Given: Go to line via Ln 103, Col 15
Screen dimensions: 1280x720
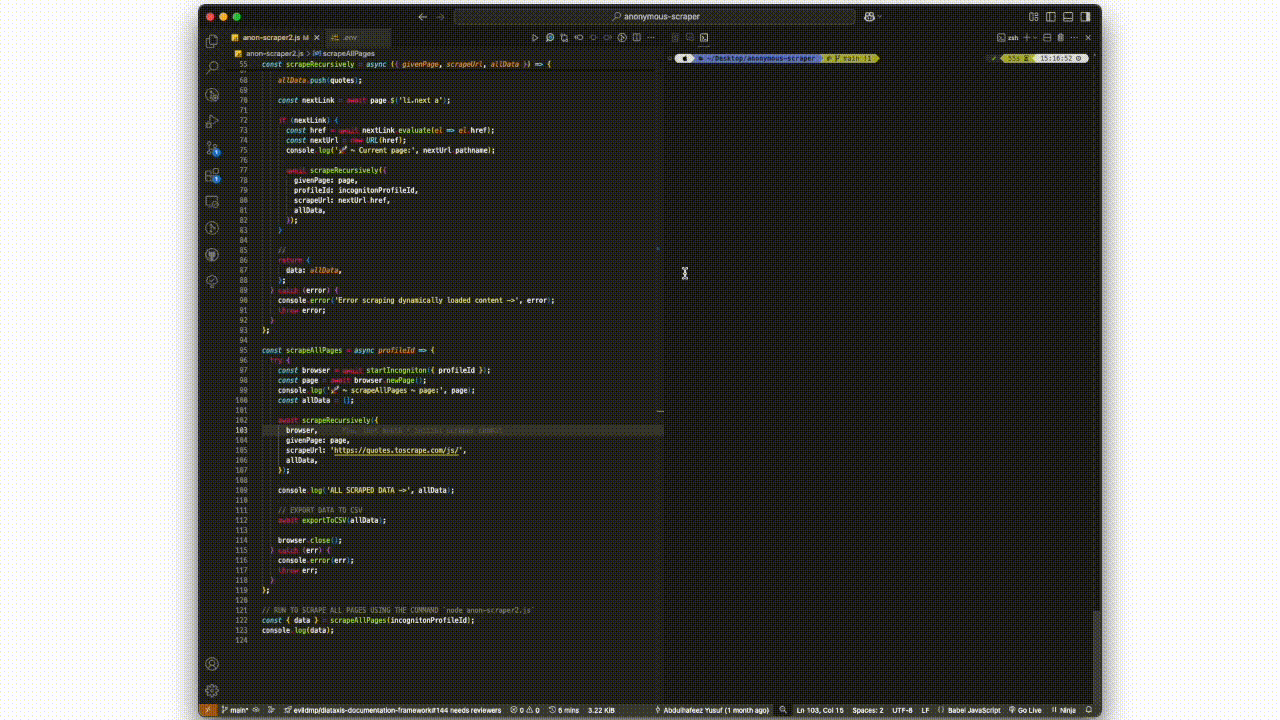Looking at the screenshot, I should click(x=820, y=710).
